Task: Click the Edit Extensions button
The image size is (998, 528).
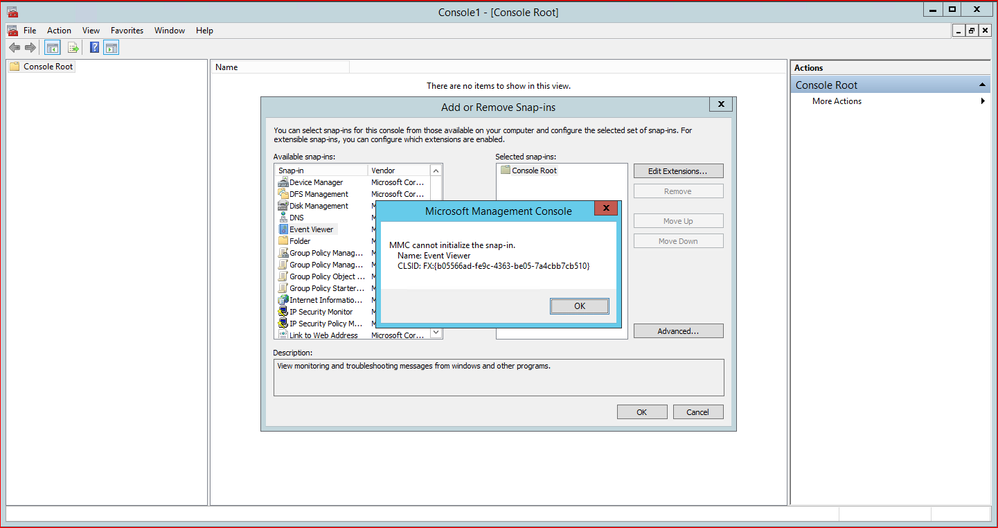Action: (678, 171)
